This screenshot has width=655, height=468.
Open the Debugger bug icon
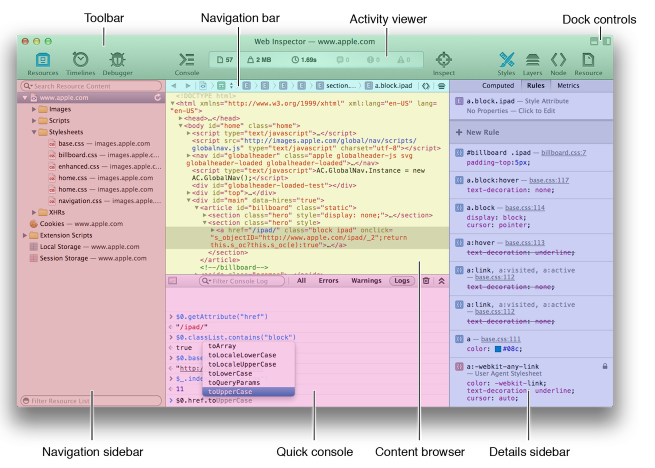[x=117, y=60]
